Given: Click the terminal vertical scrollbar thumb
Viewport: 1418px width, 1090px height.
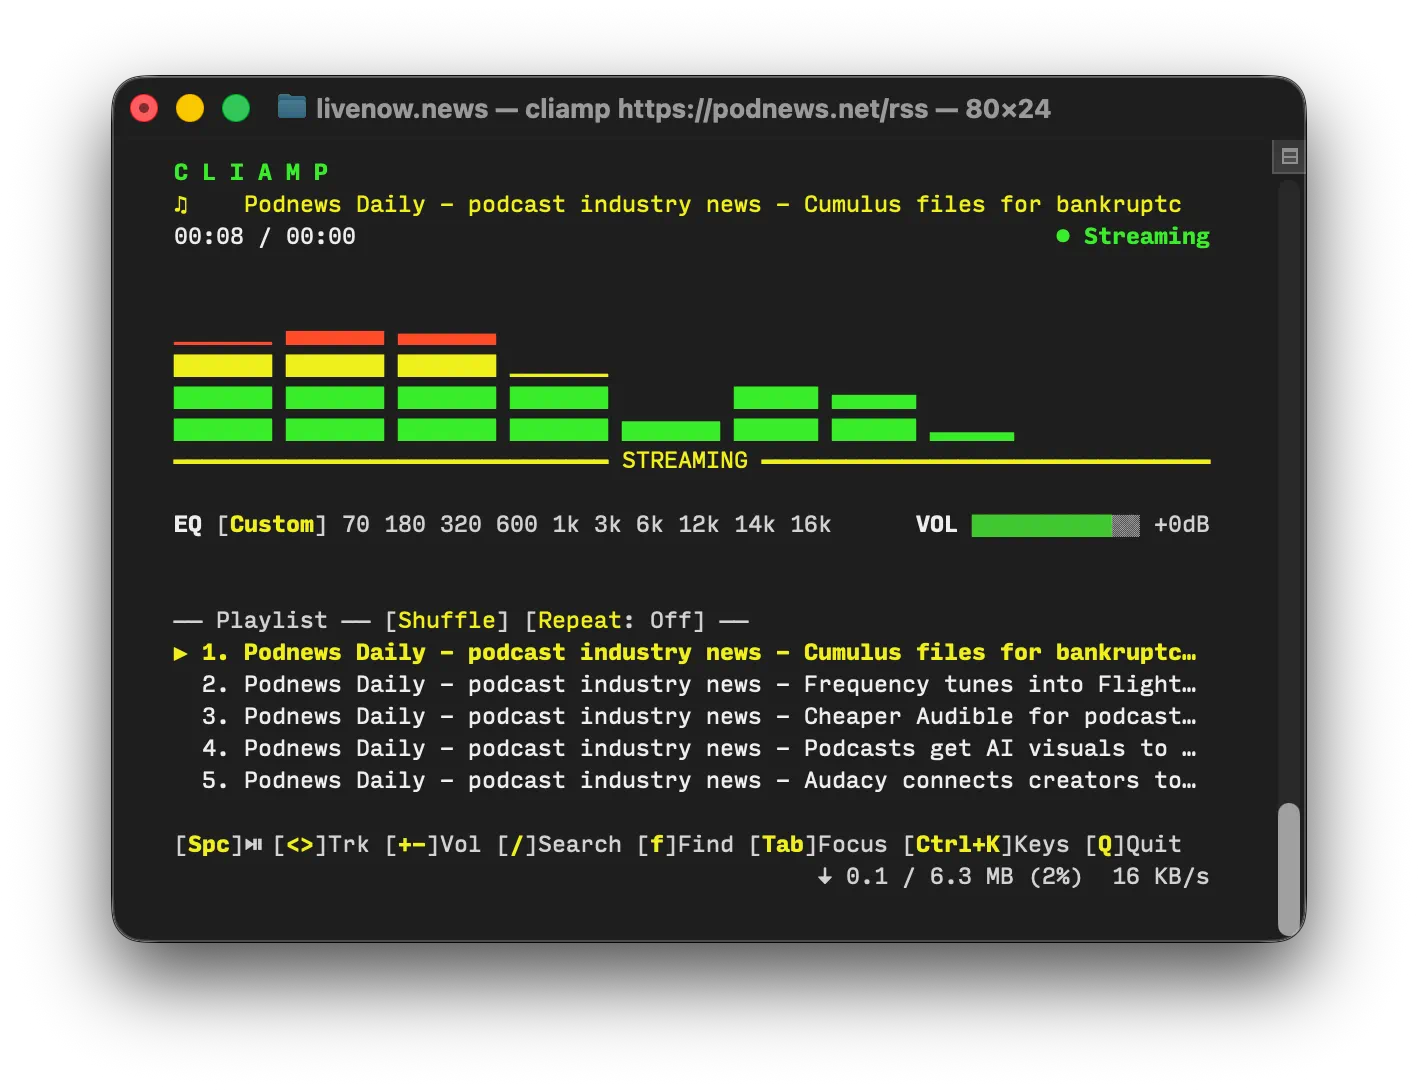Looking at the screenshot, I should pos(1289,868).
